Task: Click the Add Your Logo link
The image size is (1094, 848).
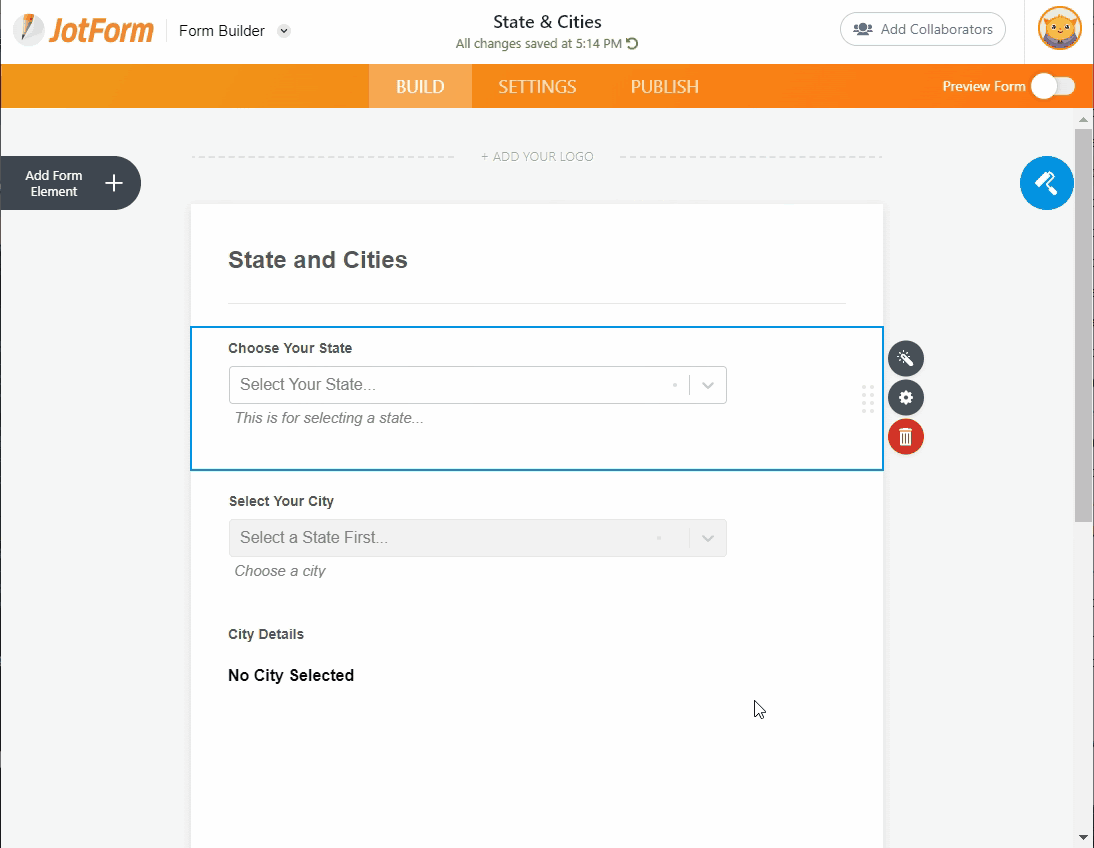Action: click(x=537, y=157)
